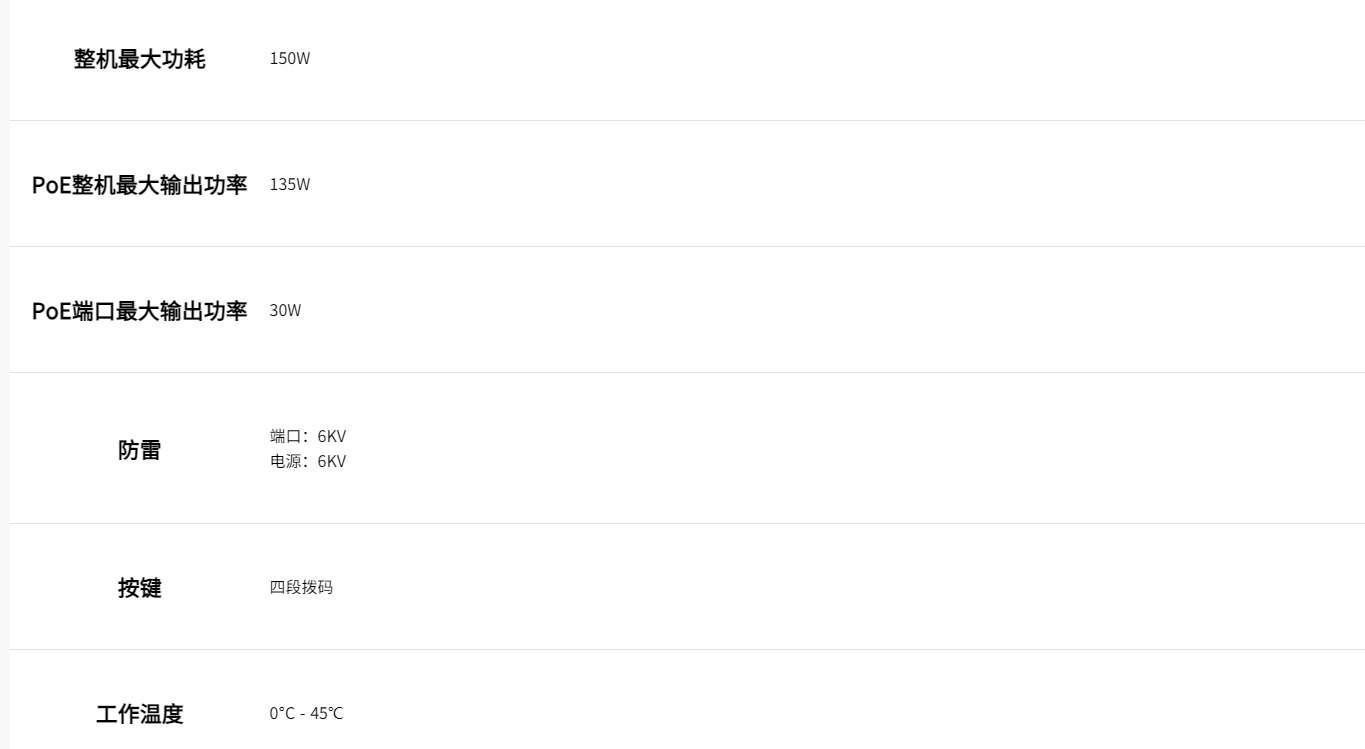Click the 整机最大功耗 label
This screenshot has height=749, width=1365.
[139, 59]
